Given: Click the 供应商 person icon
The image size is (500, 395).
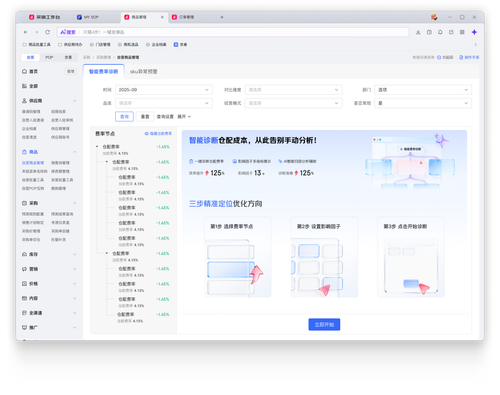Looking at the screenshot, I should tap(24, 101).
